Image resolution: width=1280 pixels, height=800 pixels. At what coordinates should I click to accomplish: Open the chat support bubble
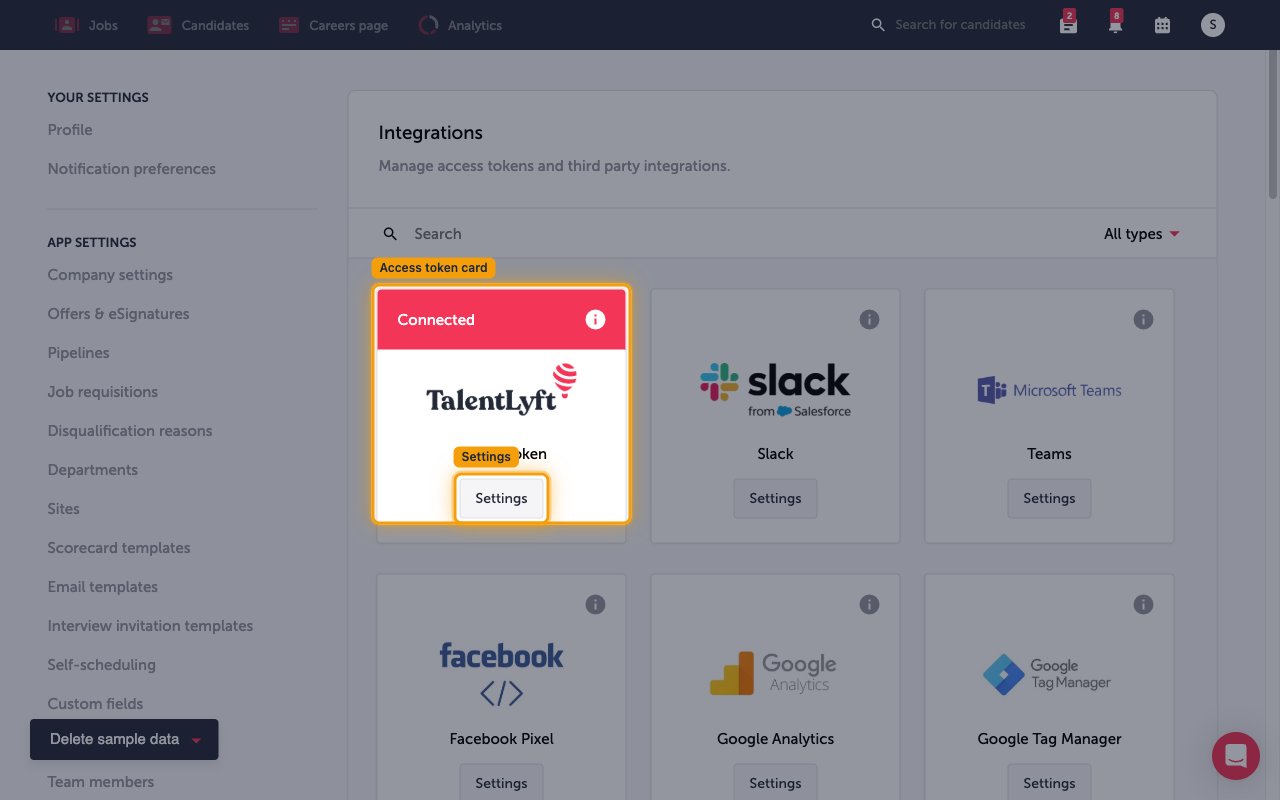click(1236, 756)
